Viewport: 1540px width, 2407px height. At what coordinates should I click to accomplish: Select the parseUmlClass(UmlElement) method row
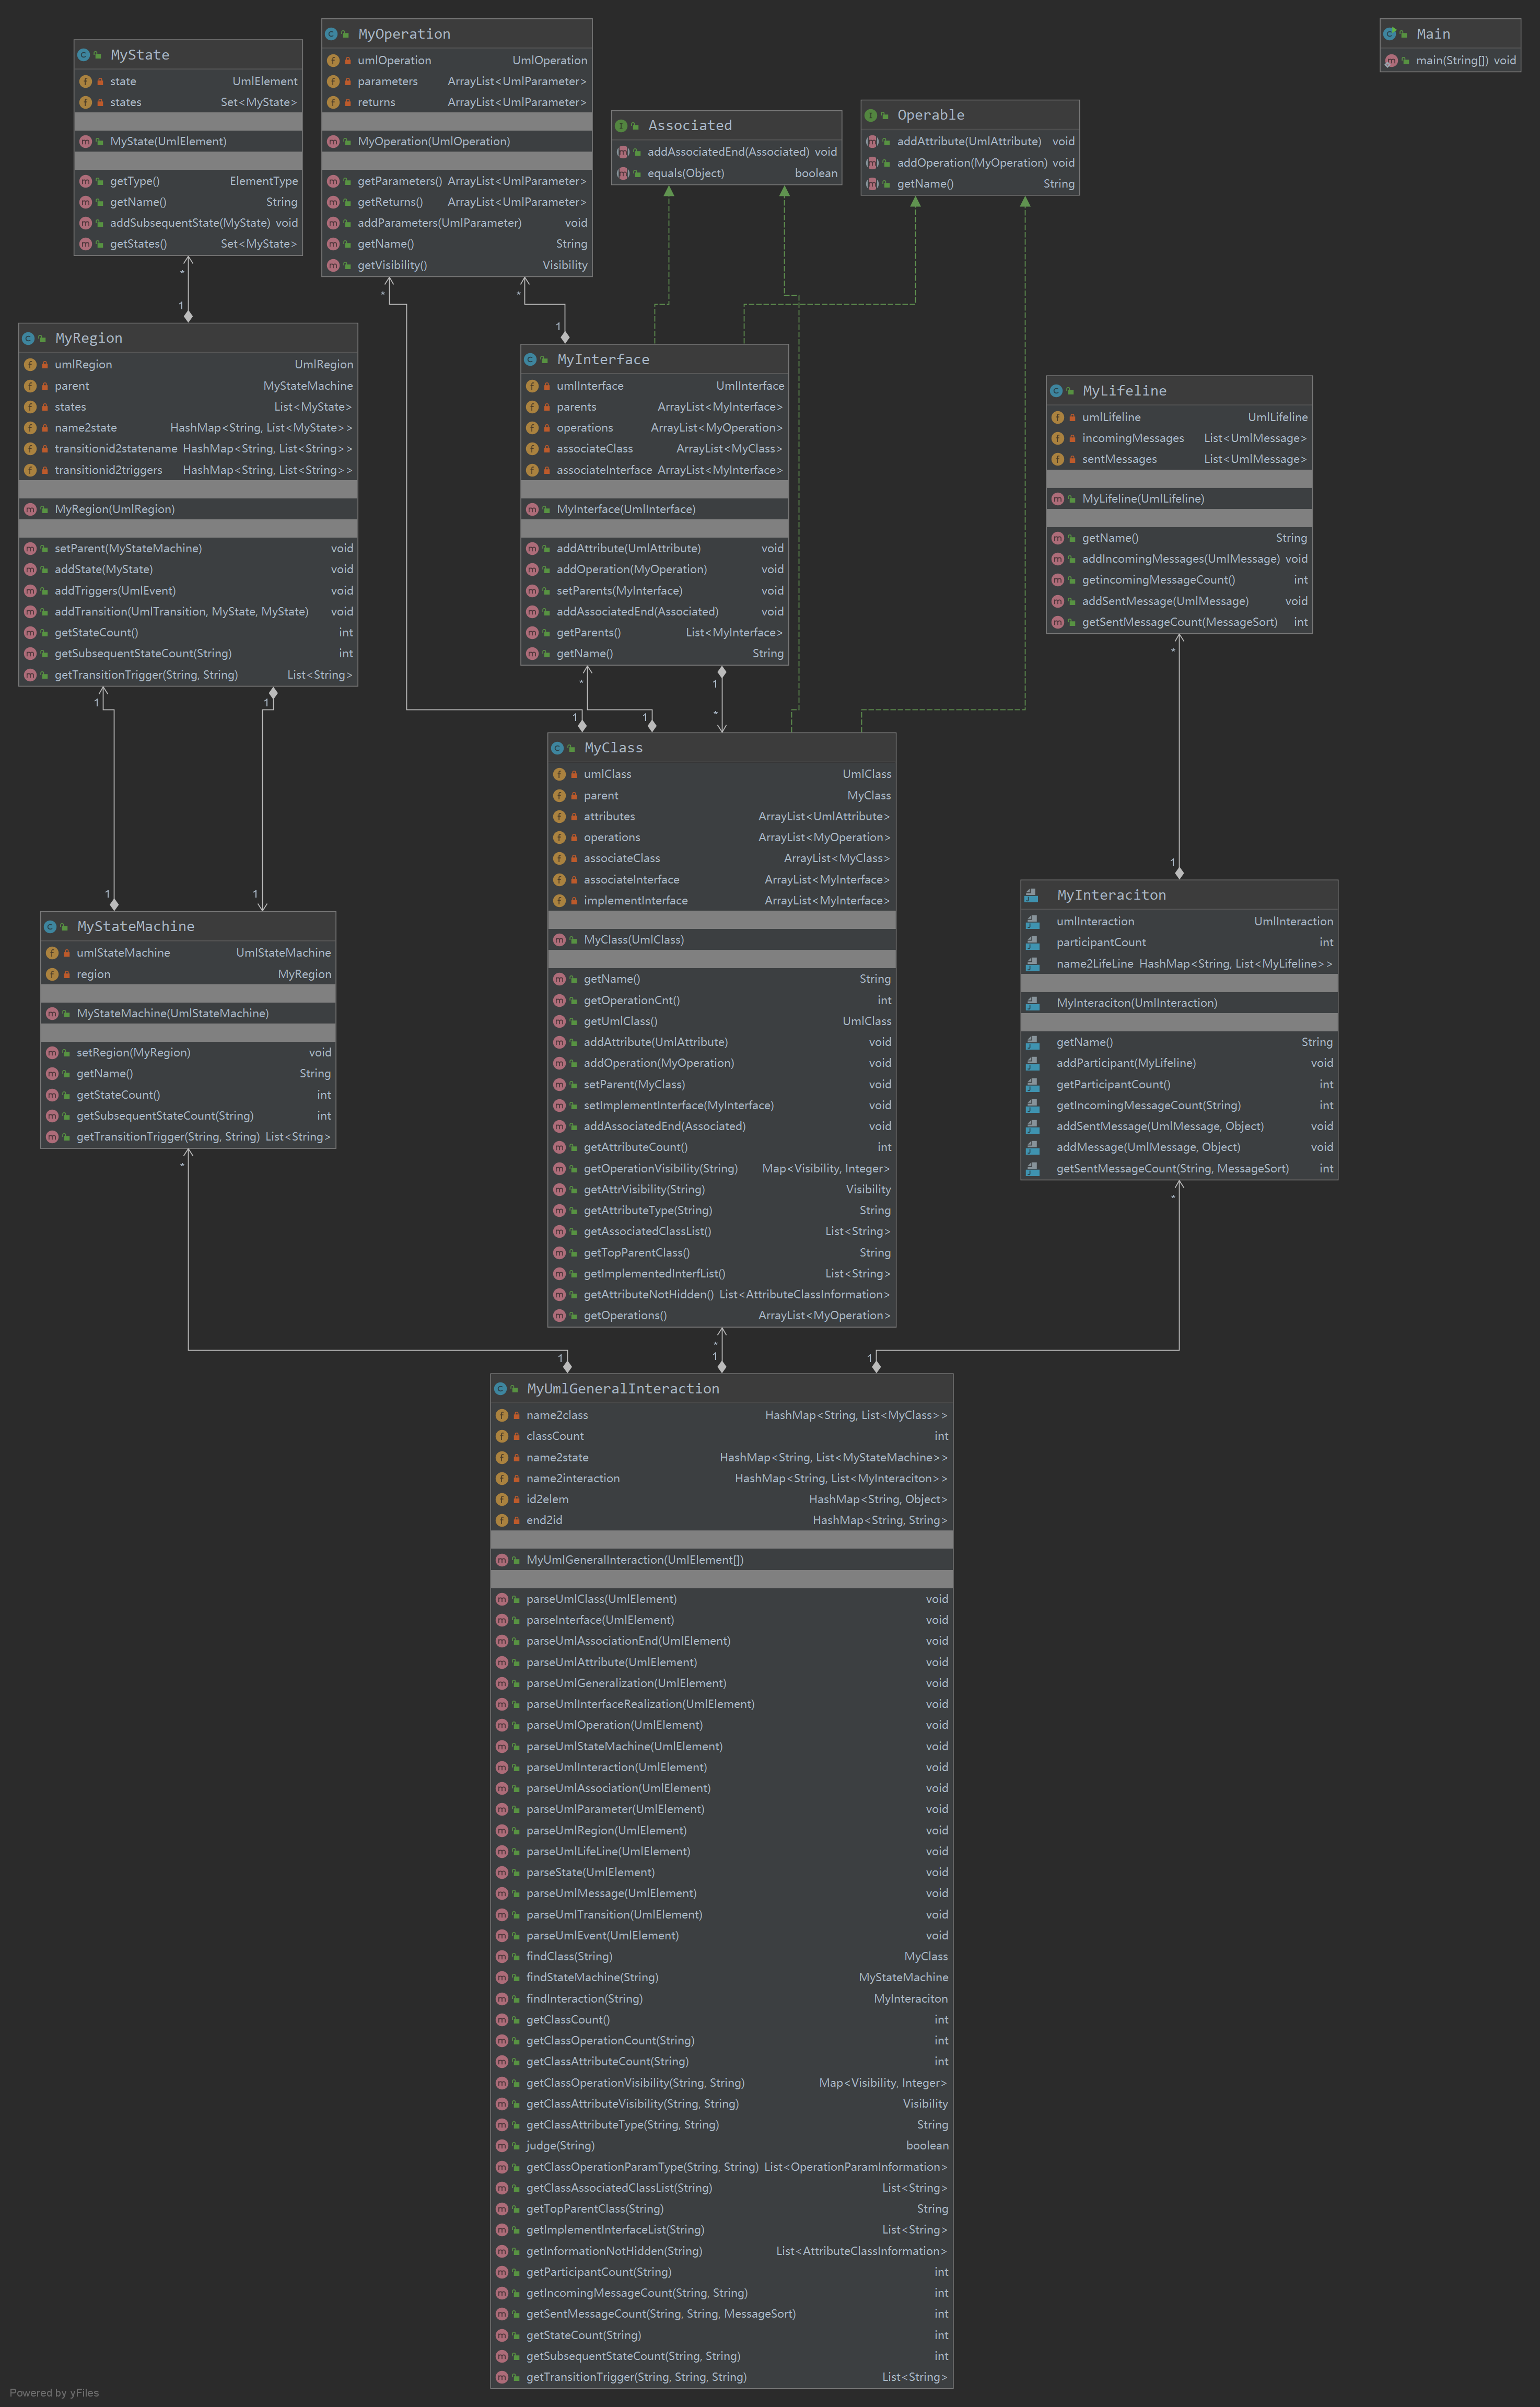point(601,1599)
